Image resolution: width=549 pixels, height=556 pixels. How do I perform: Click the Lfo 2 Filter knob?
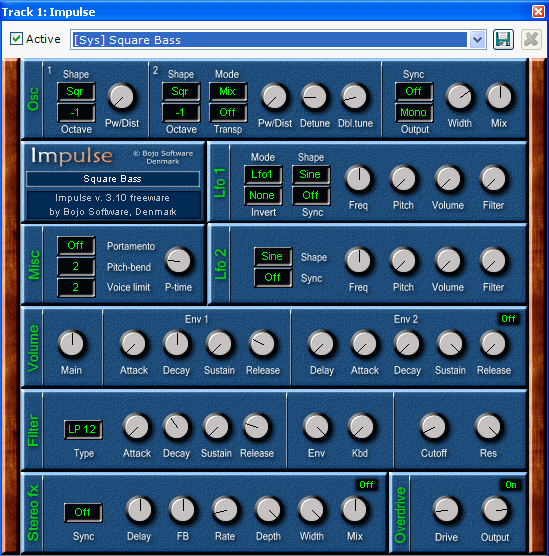493,261
